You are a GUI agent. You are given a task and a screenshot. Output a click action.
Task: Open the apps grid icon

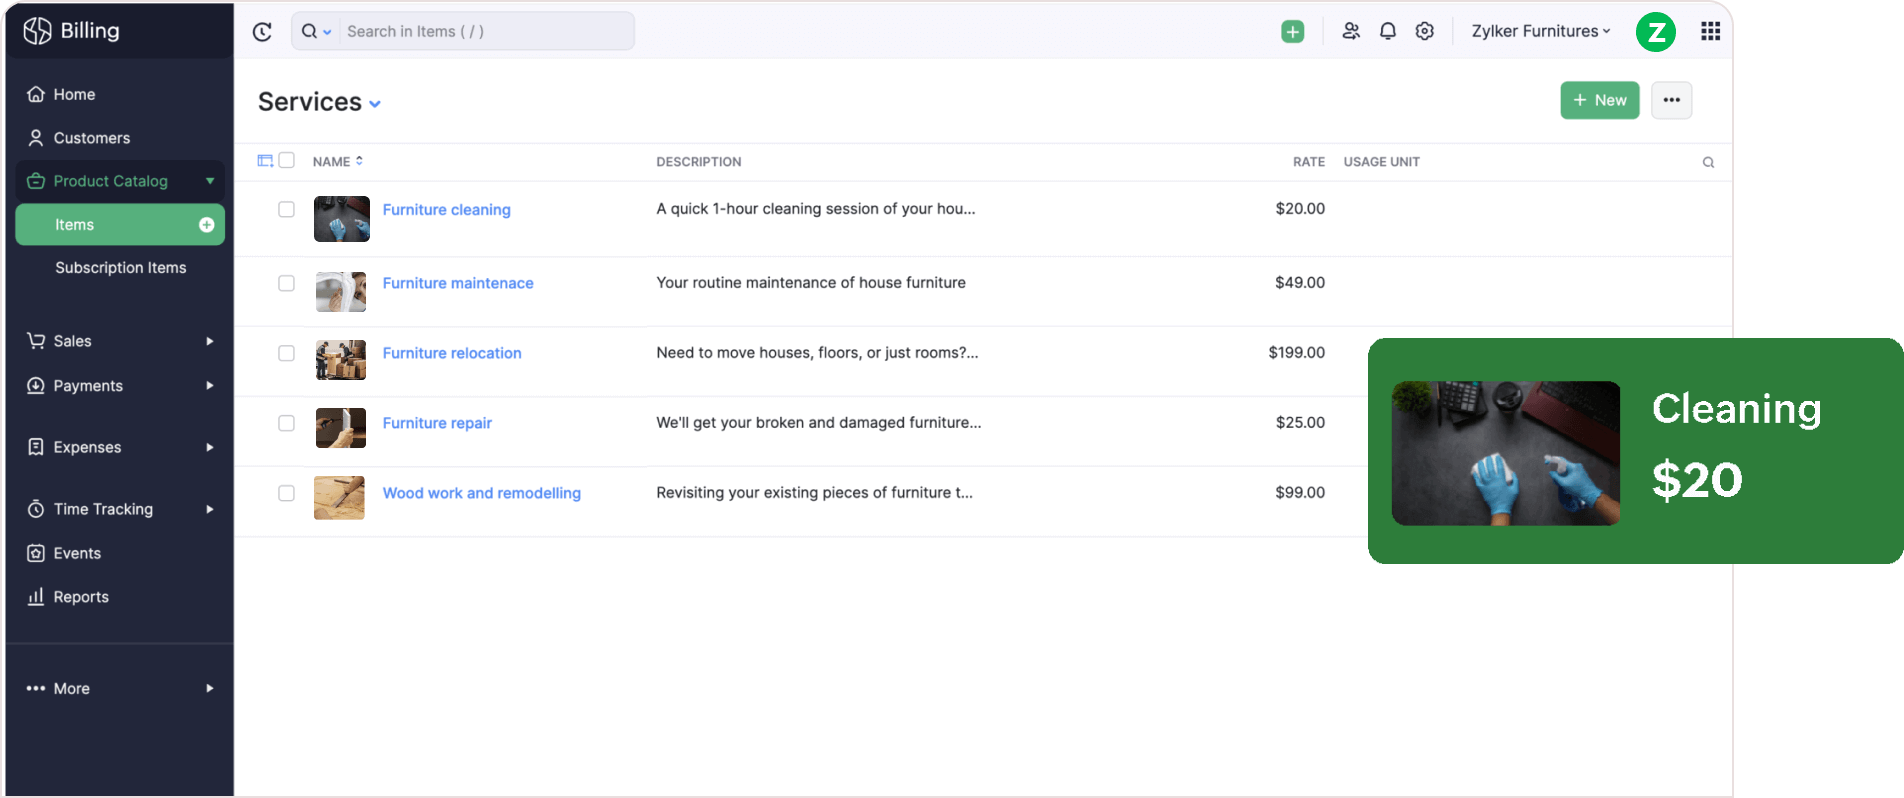1710,32
